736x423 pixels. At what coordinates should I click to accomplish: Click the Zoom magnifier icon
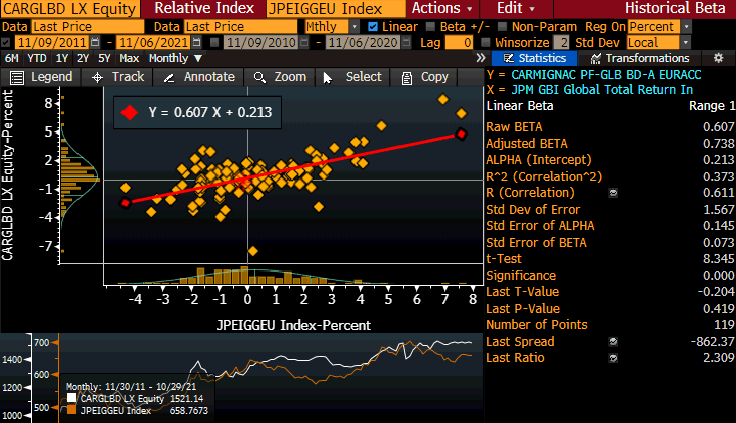(x=260, y=77)
